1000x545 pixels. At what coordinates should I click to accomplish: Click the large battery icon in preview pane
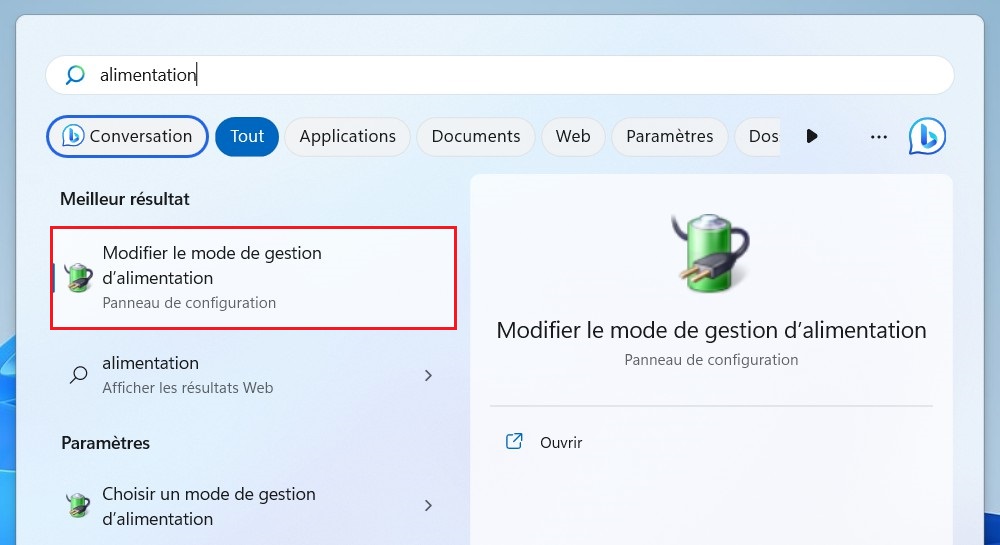[x=710, y=253]
